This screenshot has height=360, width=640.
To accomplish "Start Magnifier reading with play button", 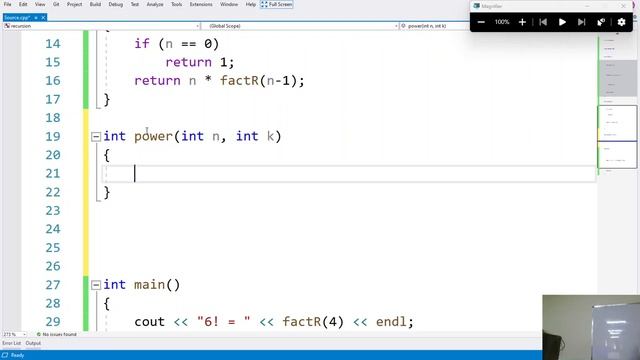I will (x=562, y=22).
